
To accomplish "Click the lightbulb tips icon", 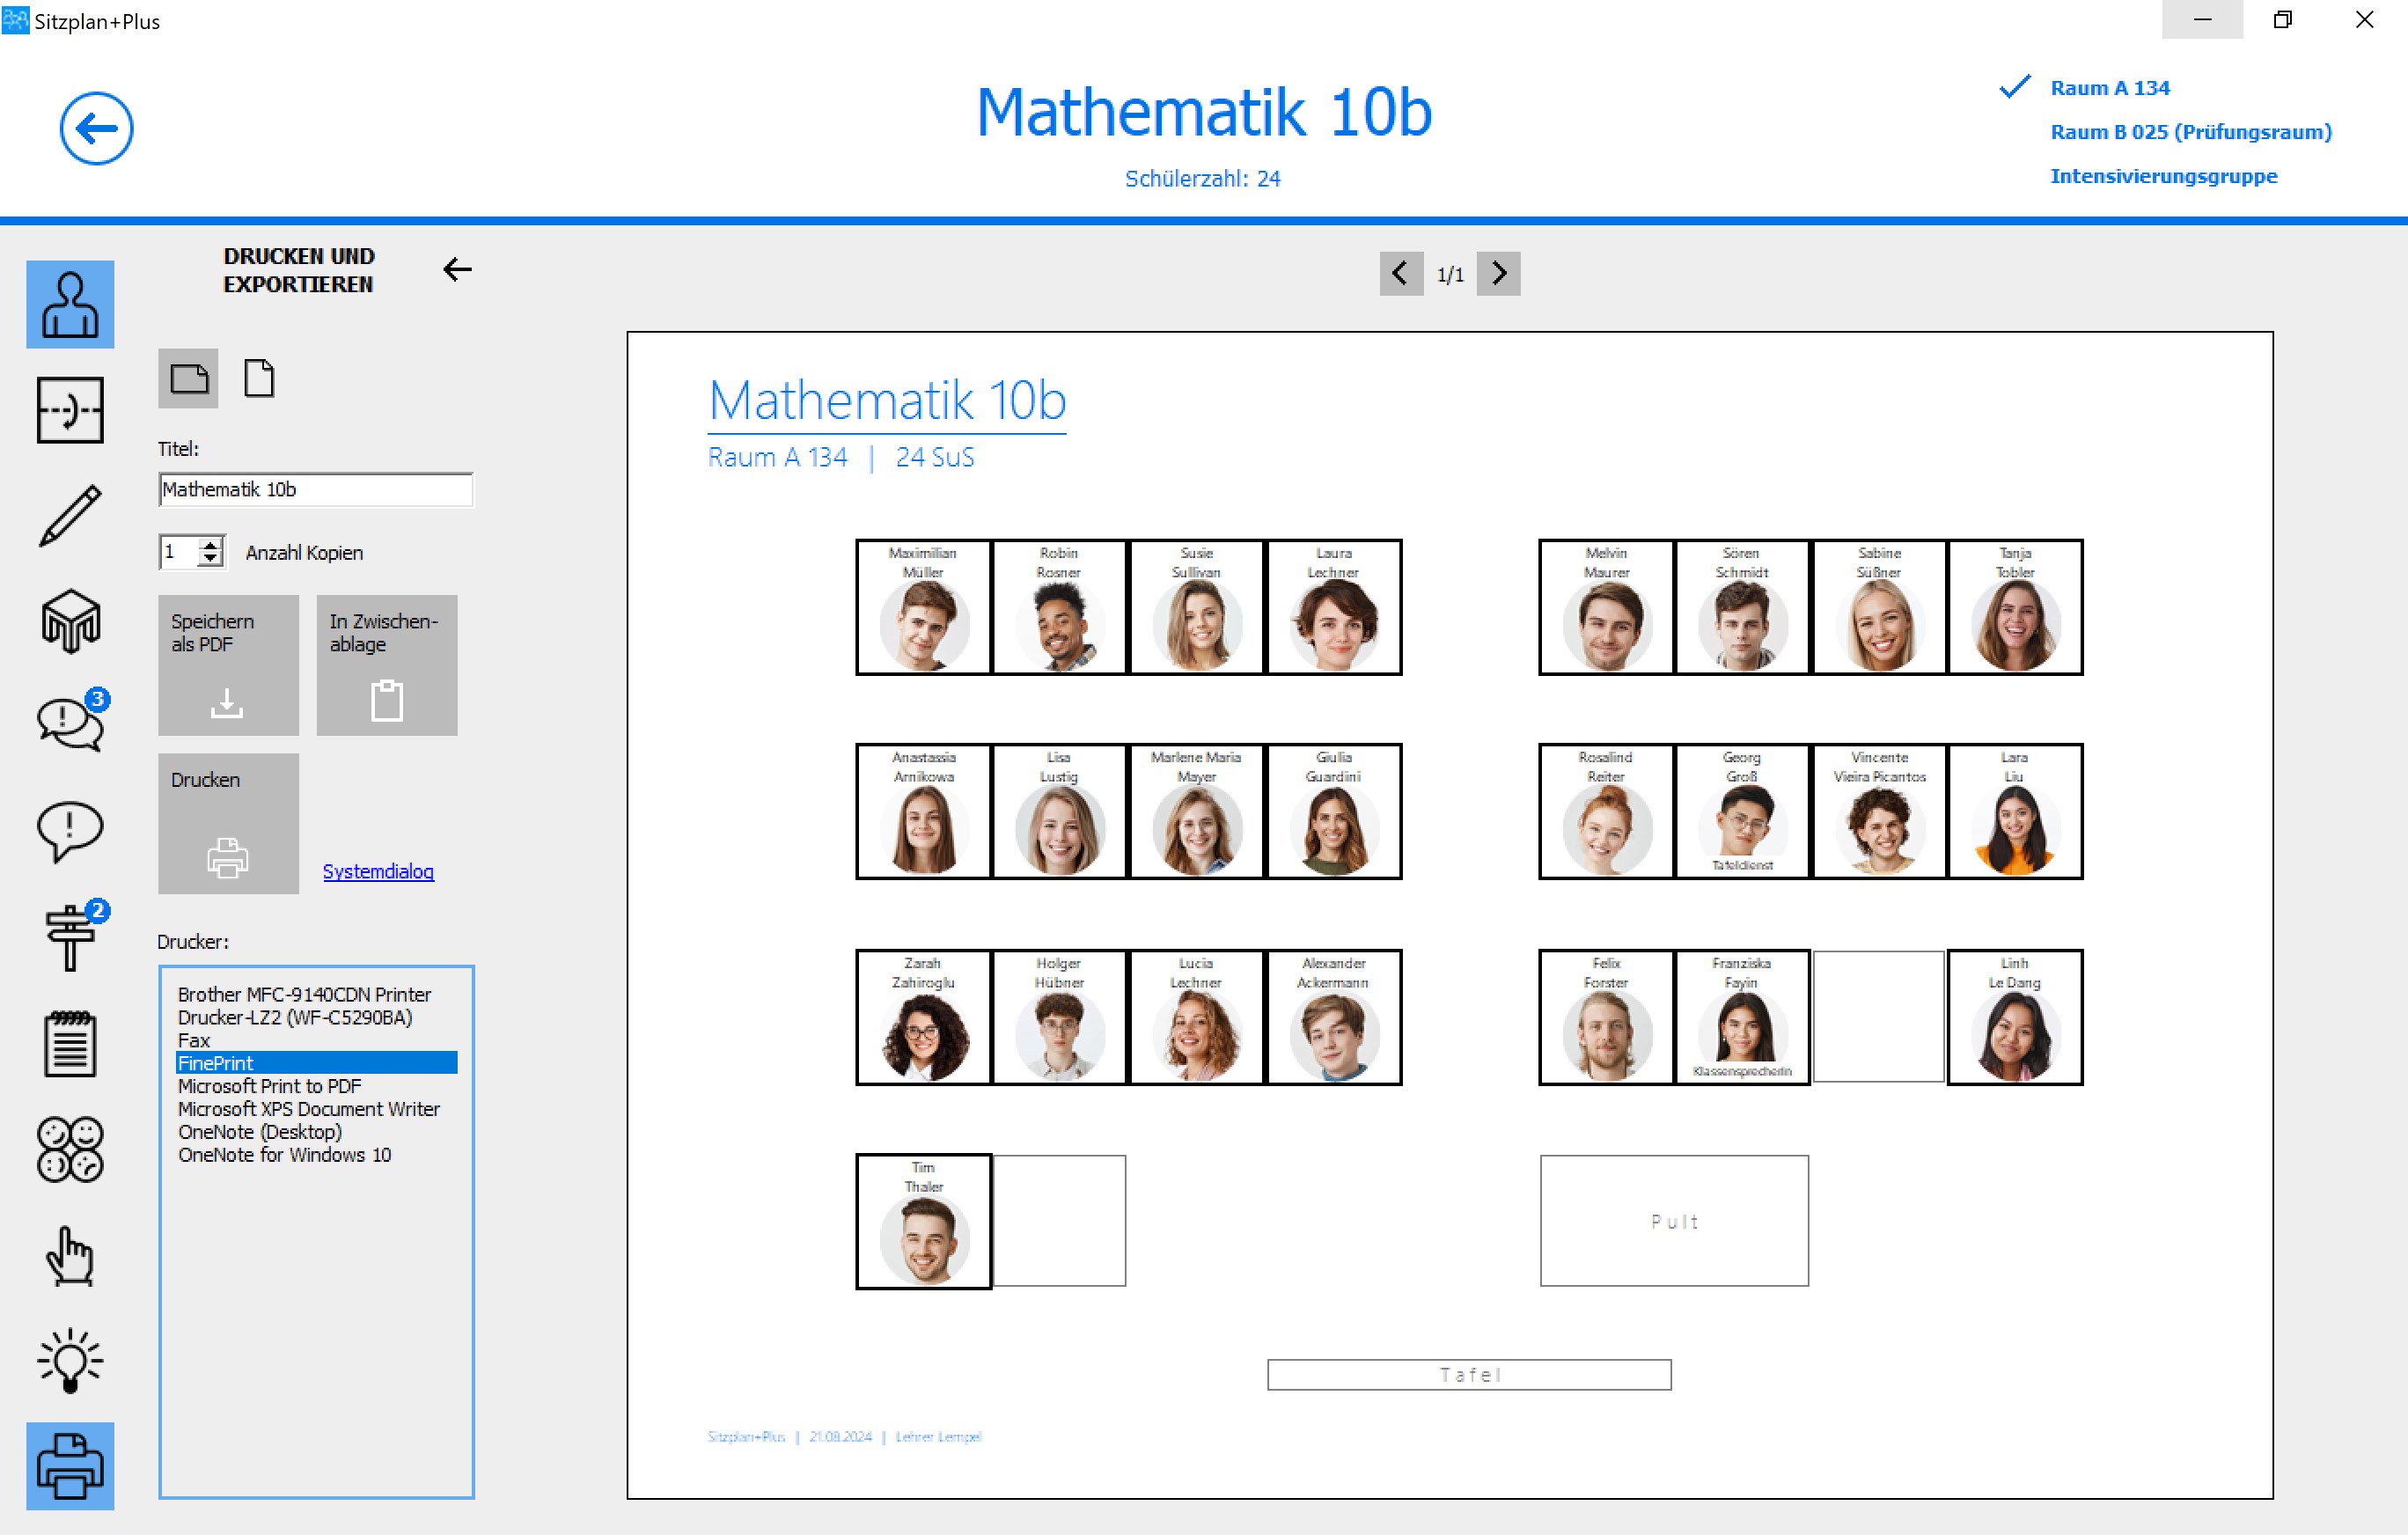I will pos(70,1360).
